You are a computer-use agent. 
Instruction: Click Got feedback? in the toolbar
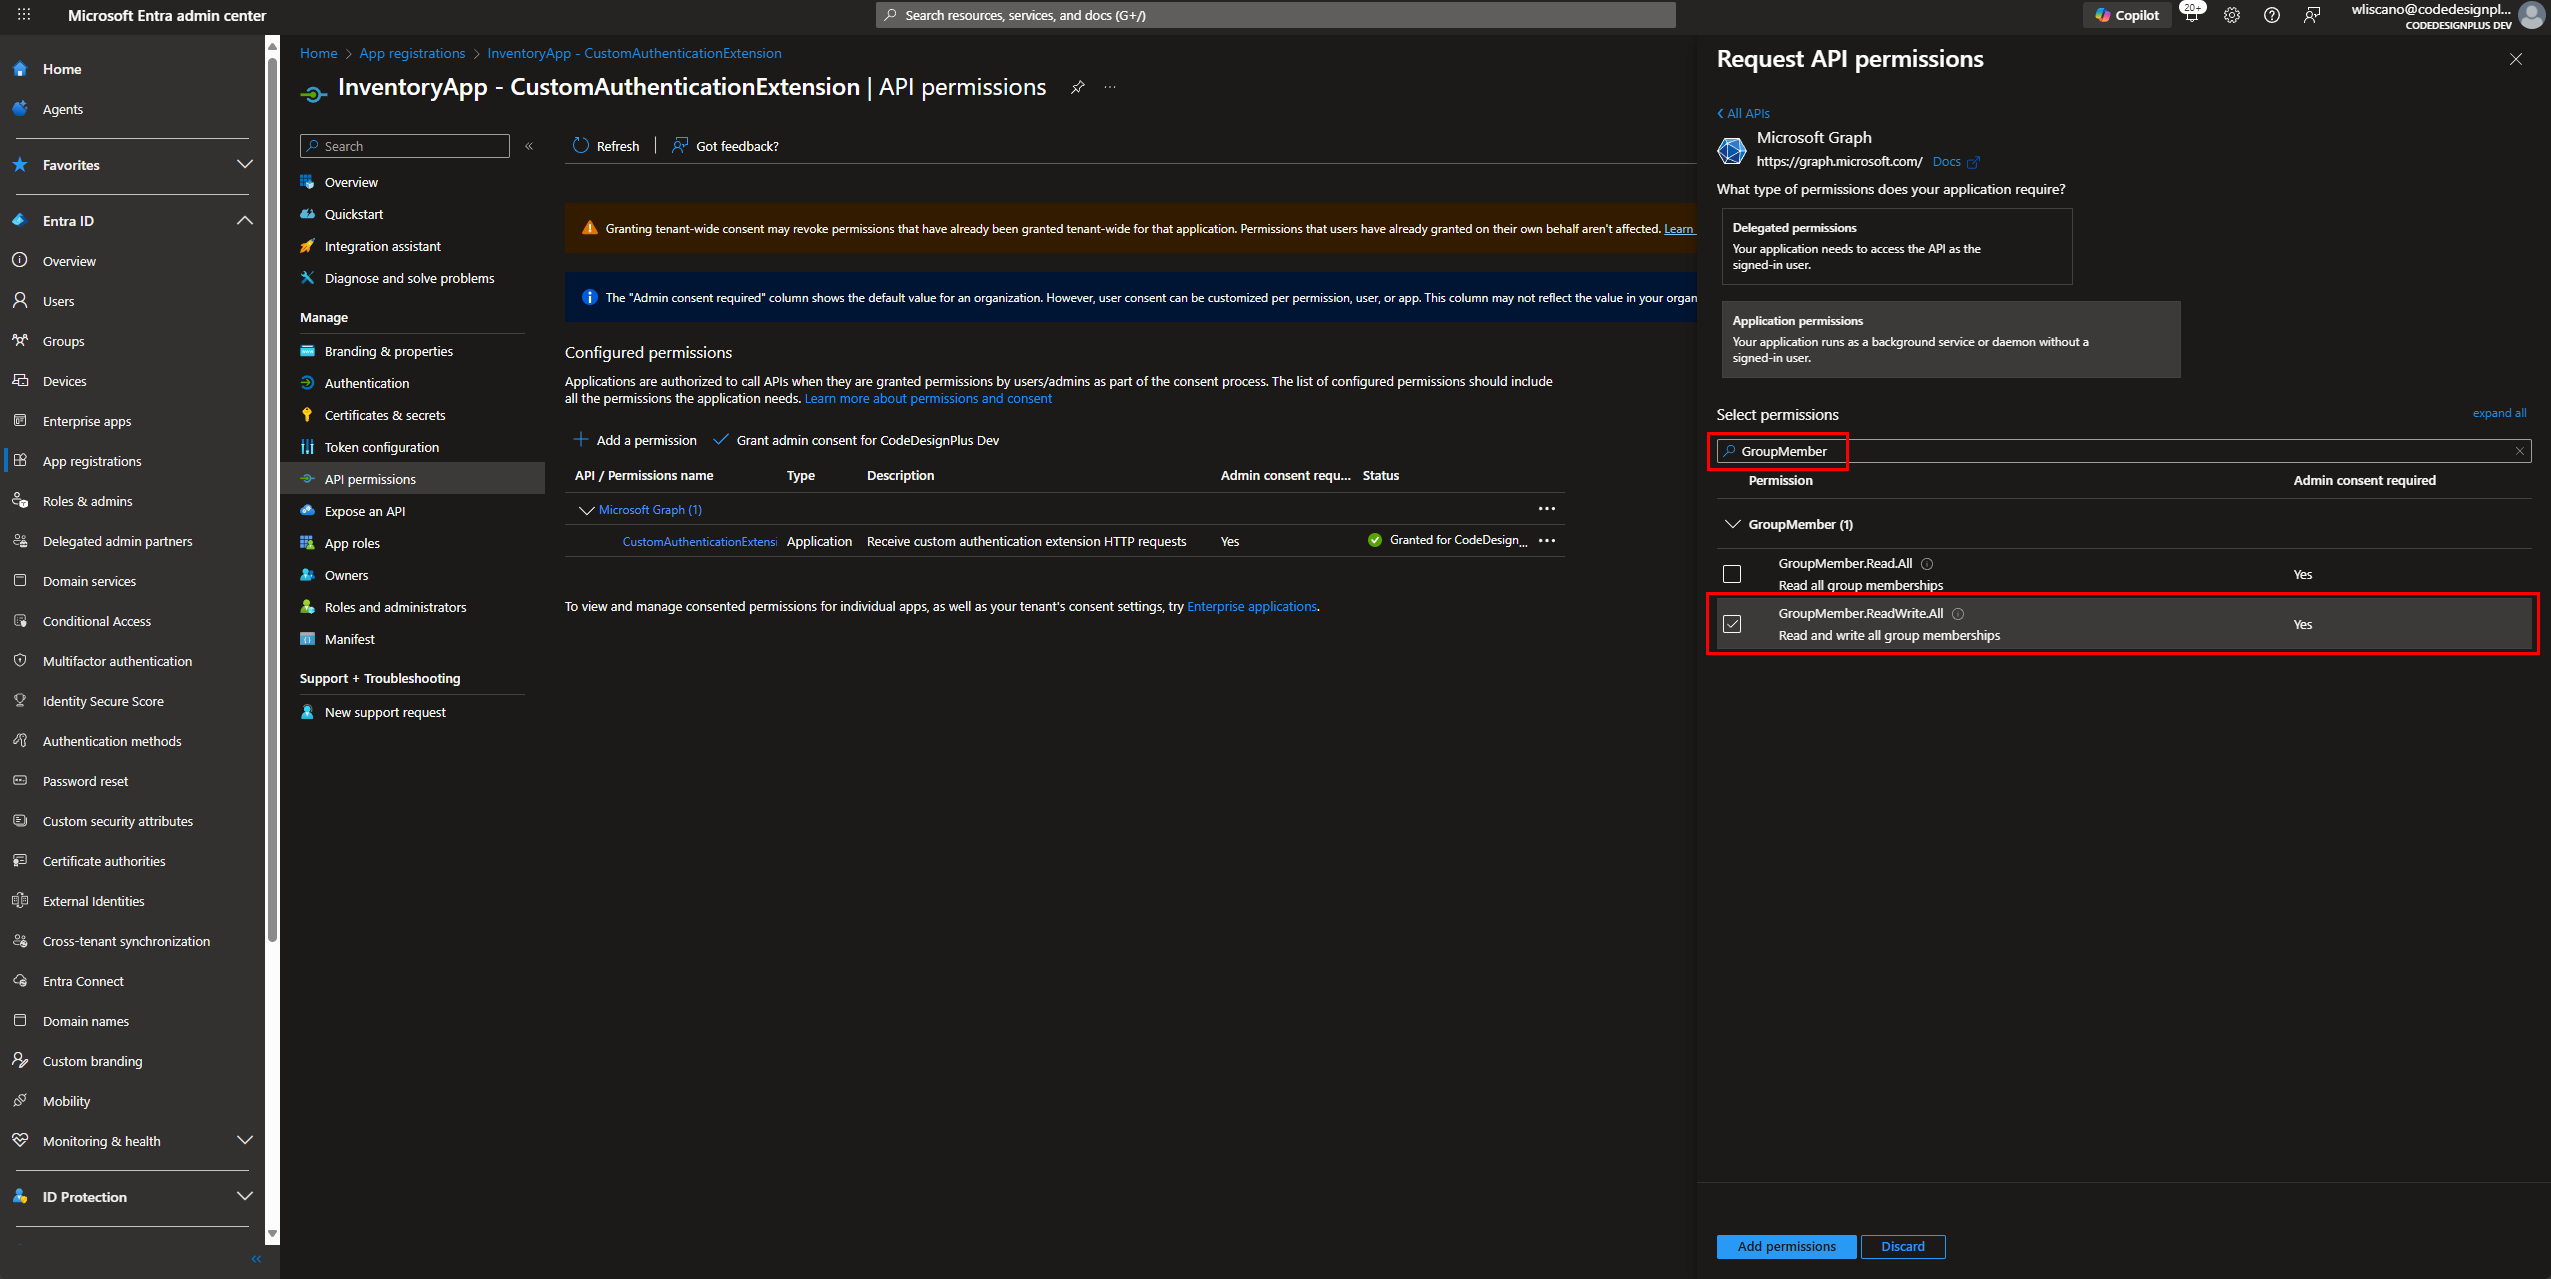[725, 146]
